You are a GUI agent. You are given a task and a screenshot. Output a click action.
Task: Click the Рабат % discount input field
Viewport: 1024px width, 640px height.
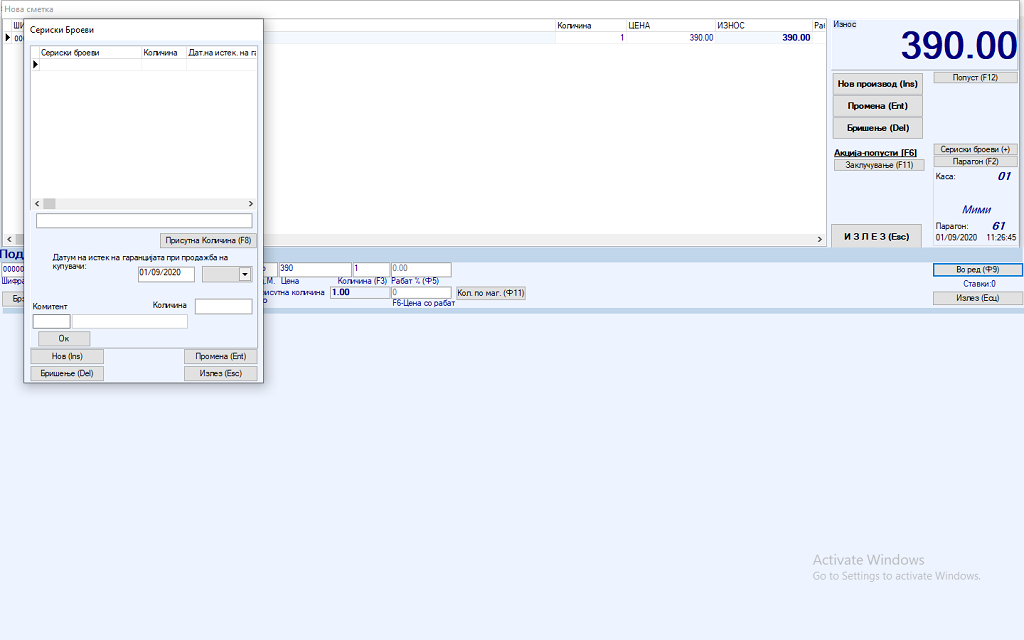pos(421,269)
